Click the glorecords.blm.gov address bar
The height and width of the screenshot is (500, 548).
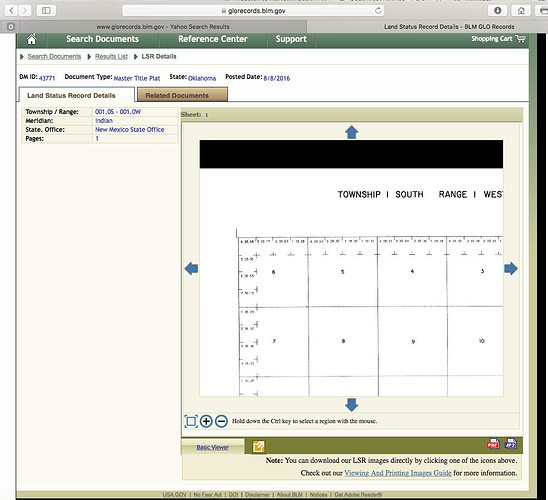(x=253, y=11)
